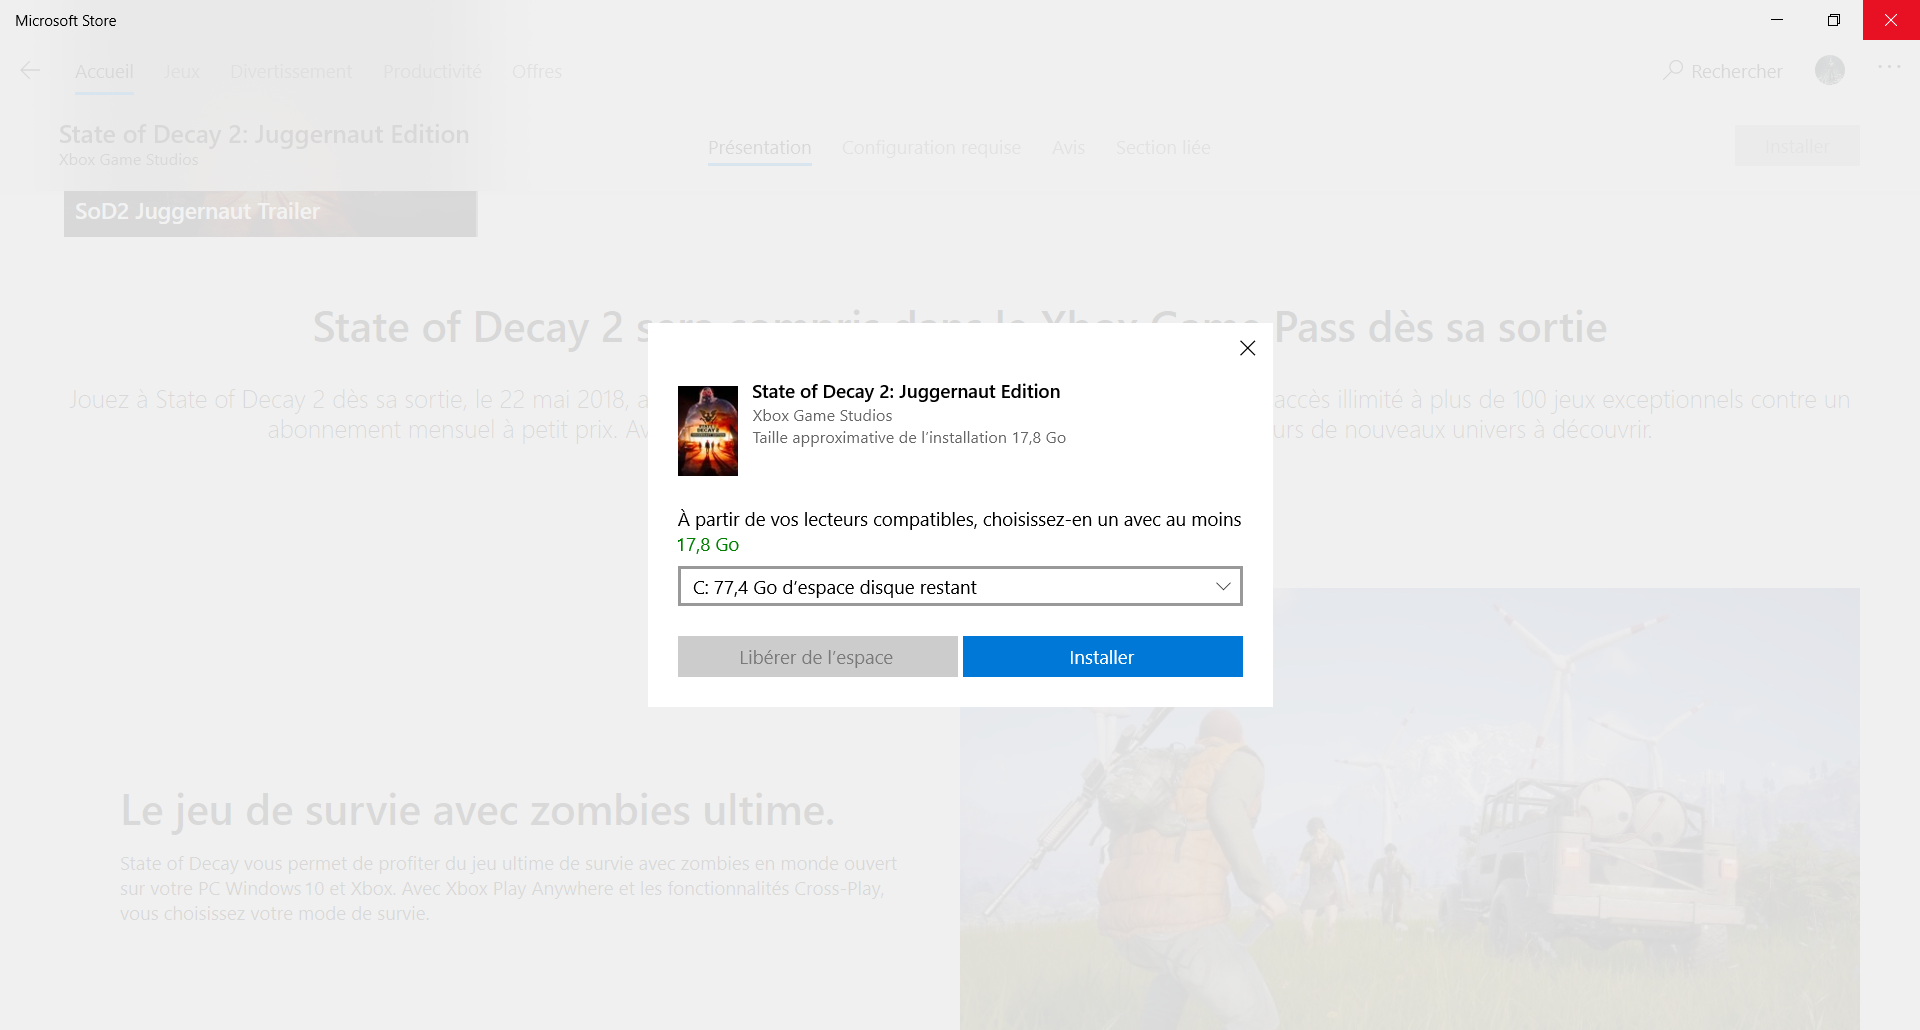Screen dimensions: 1920x1030
Task: Jump to the Avis section
Action: 1068,148
